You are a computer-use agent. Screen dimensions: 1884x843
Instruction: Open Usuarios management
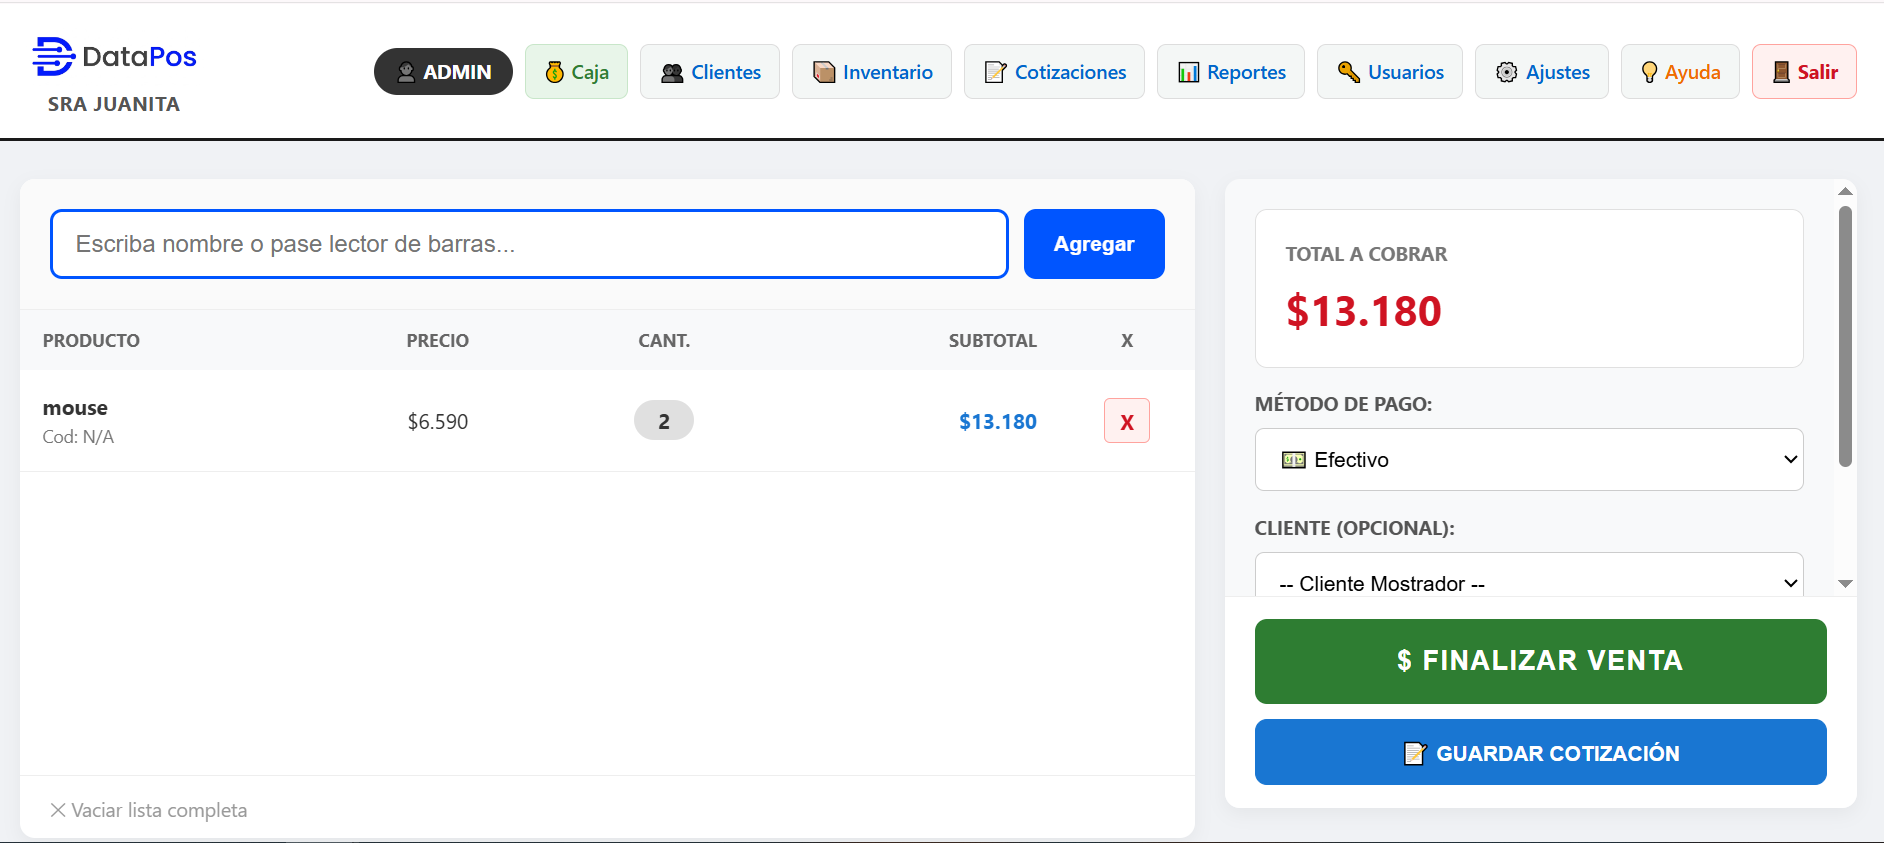tap(1390, 72)
